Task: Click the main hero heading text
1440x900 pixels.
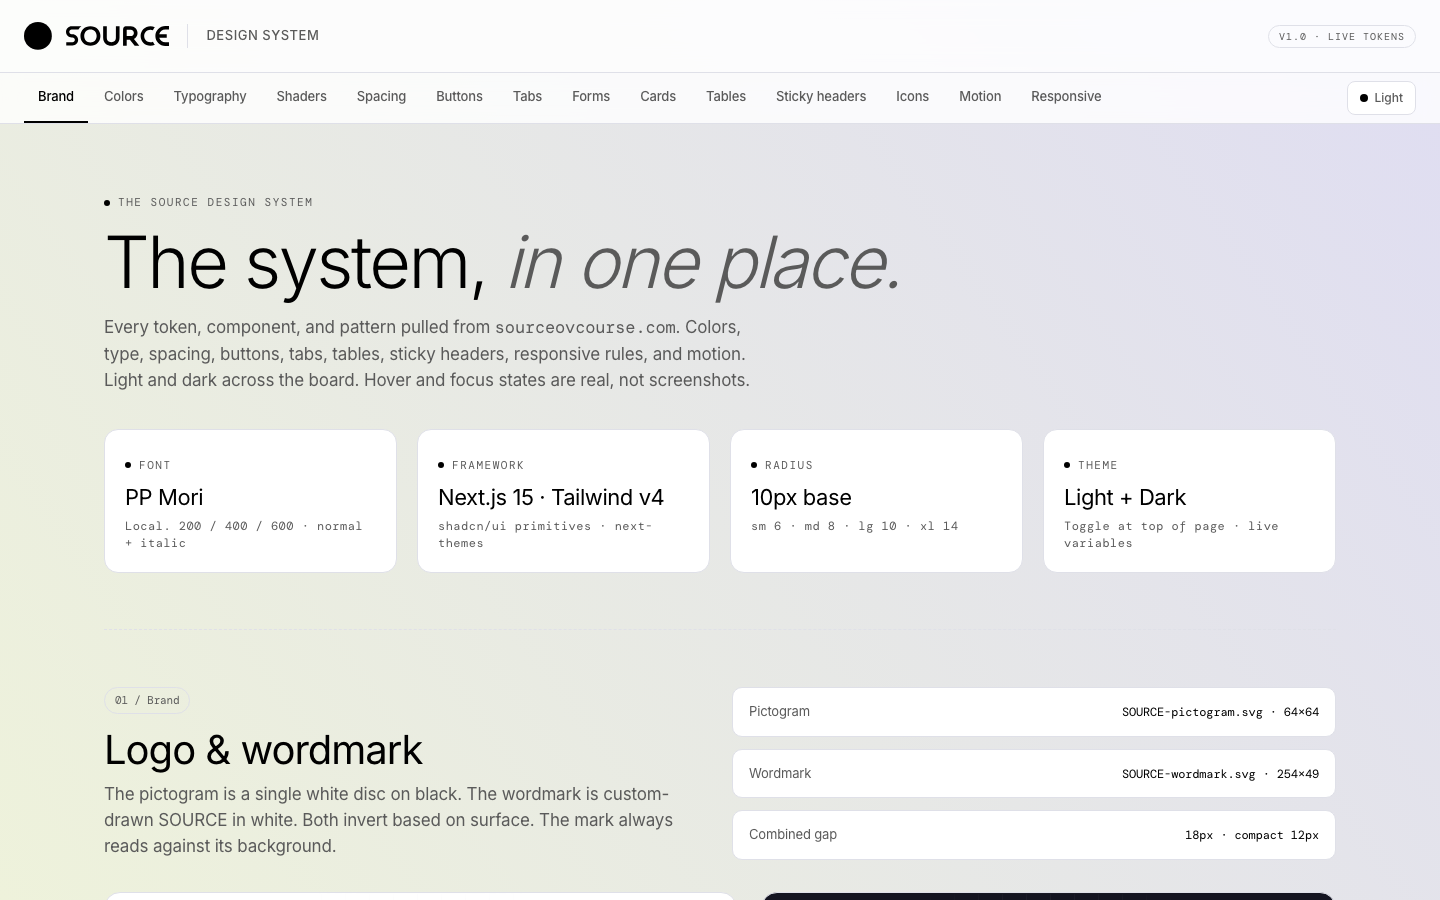Action: [504, 263]
